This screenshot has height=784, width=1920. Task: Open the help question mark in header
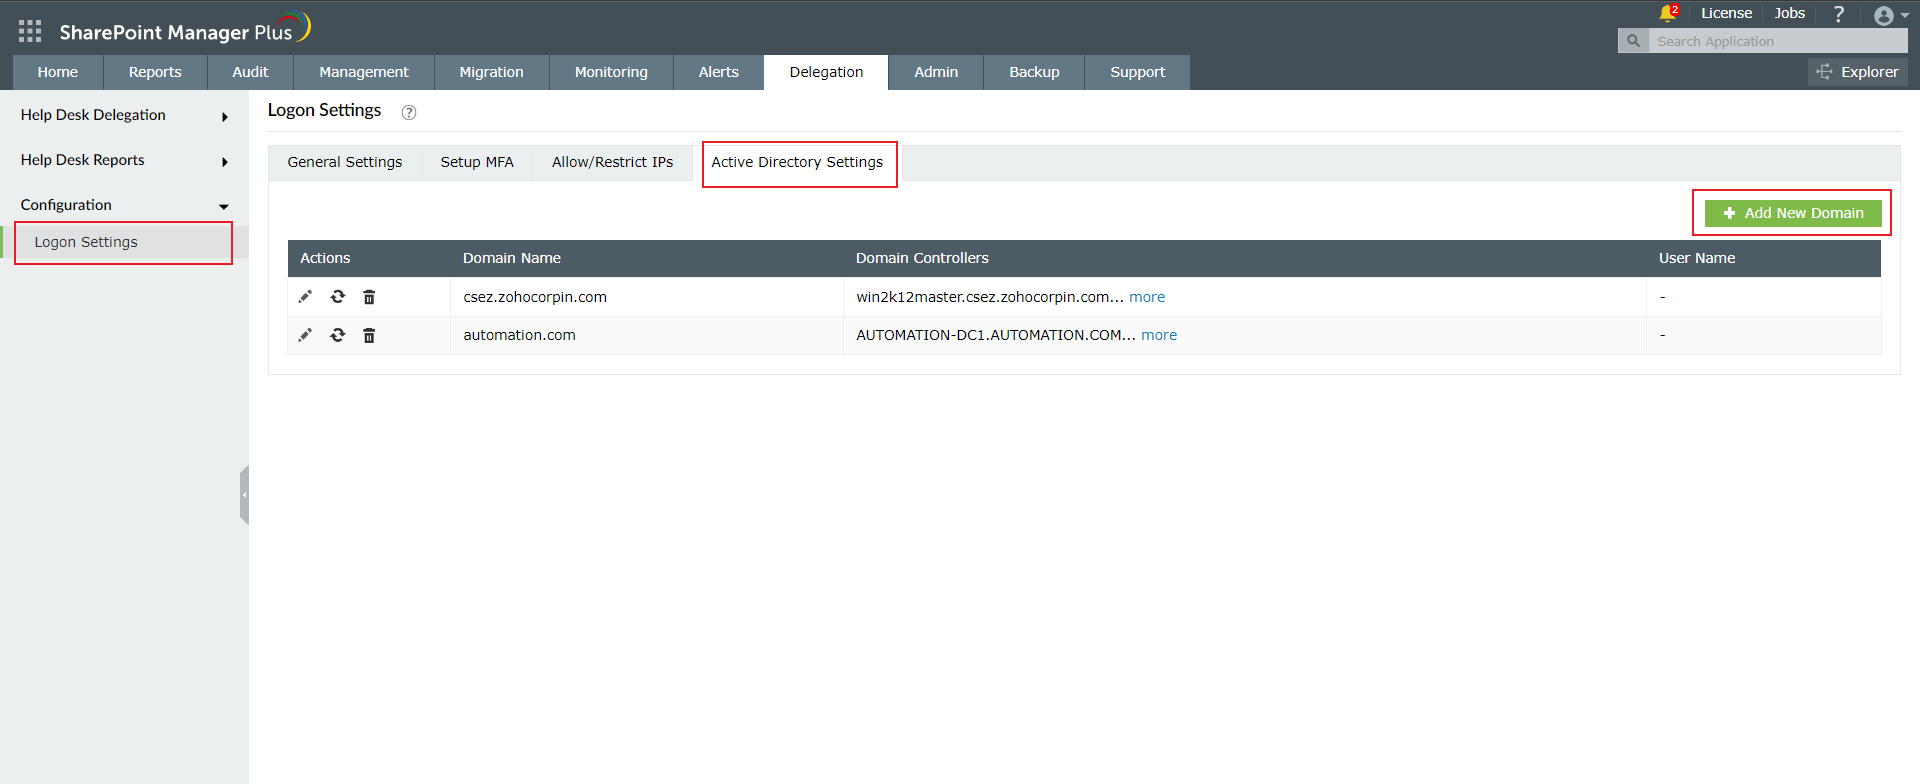[1838, 14]
